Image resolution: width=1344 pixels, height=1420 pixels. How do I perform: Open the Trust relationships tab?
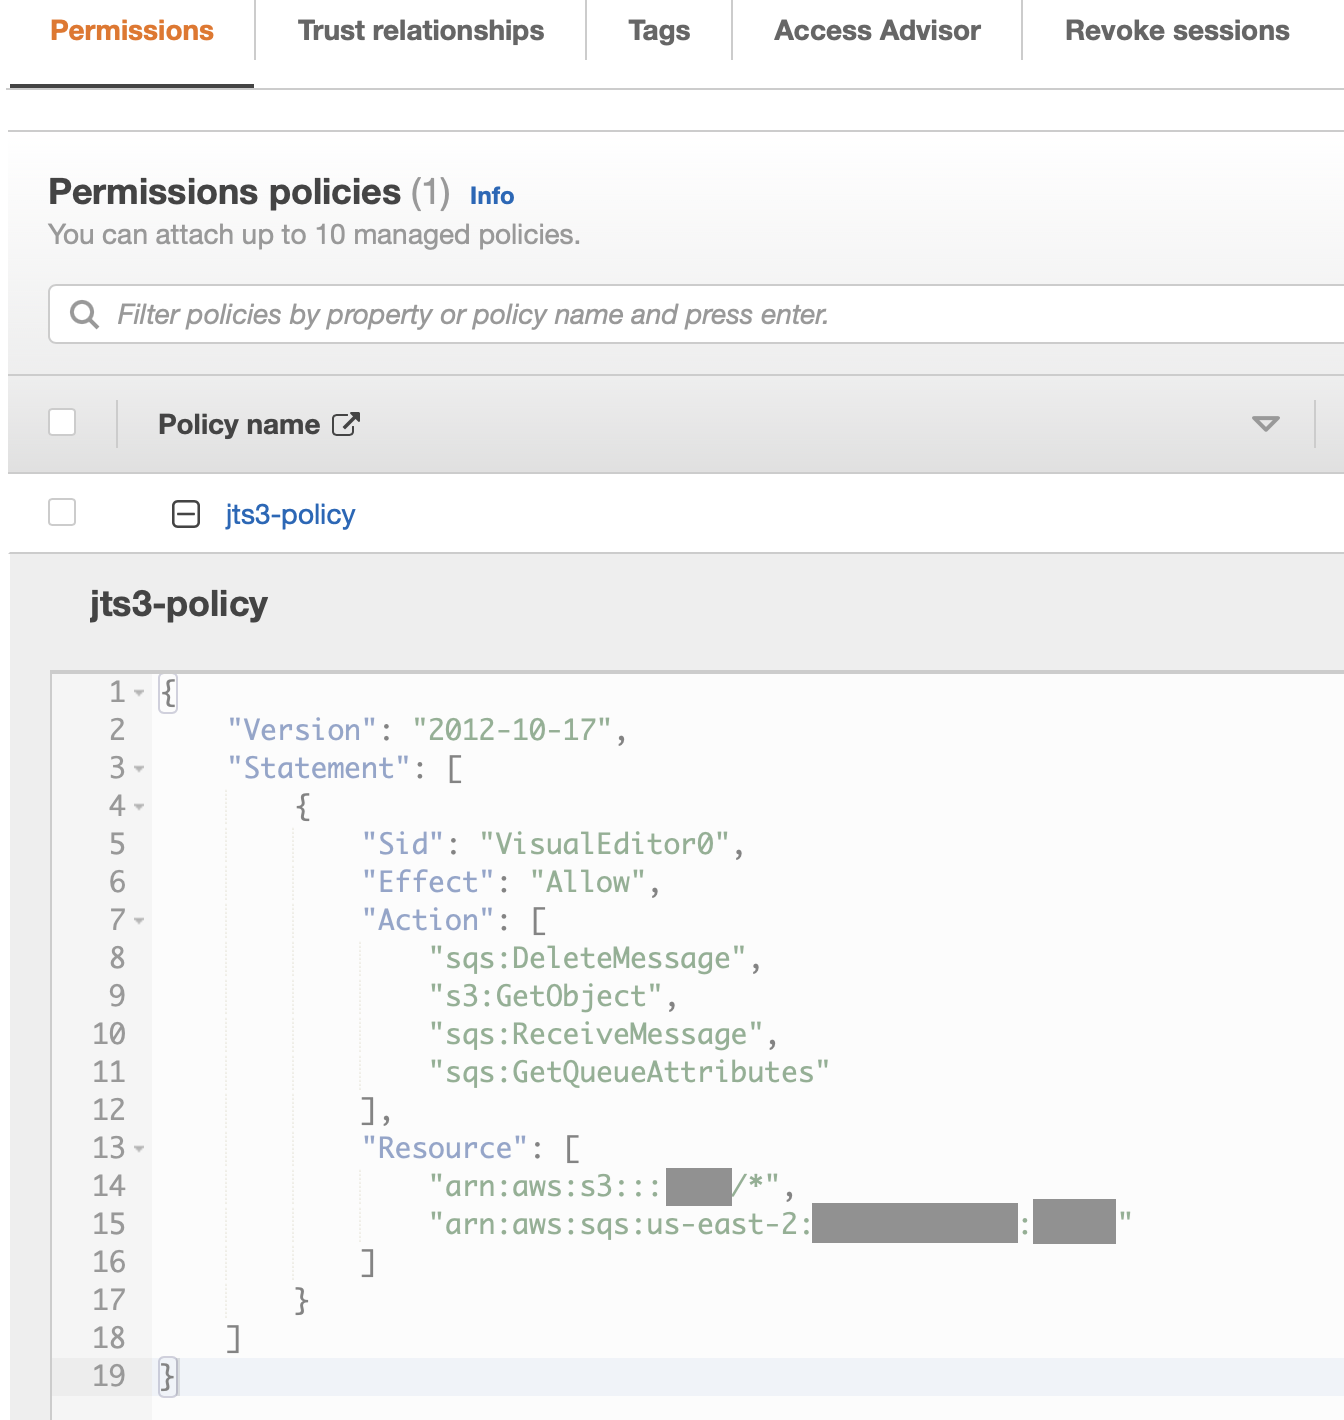click(x=421, y=31)
